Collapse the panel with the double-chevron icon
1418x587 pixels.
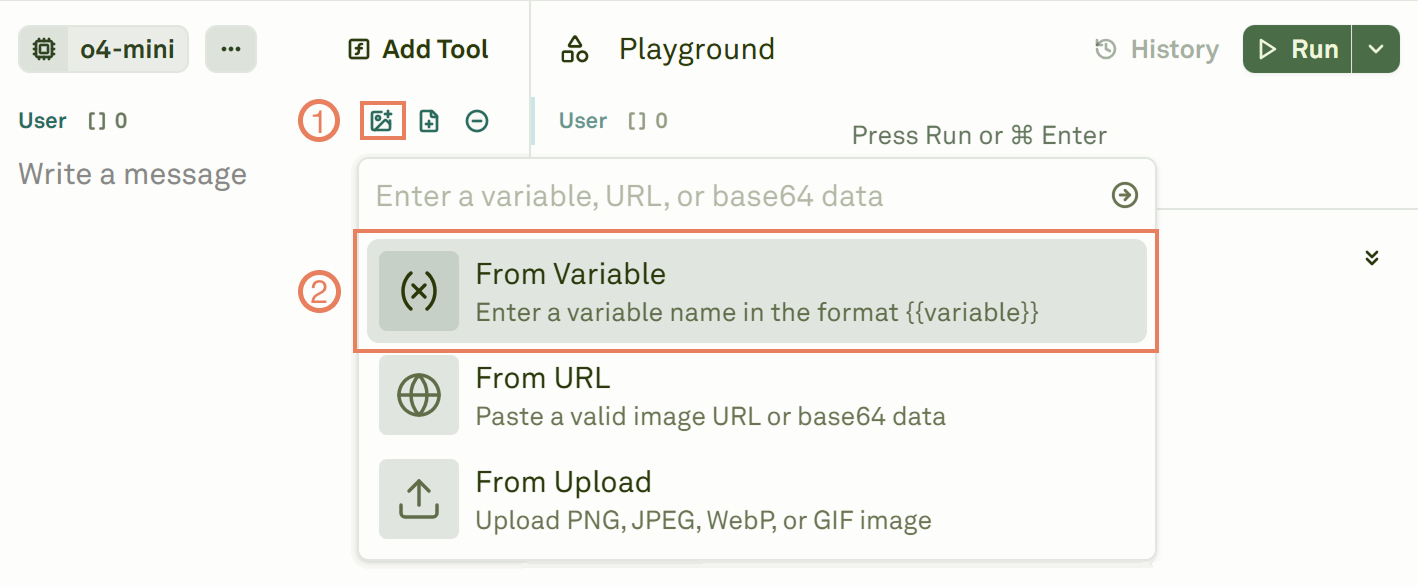[1370, 257]
